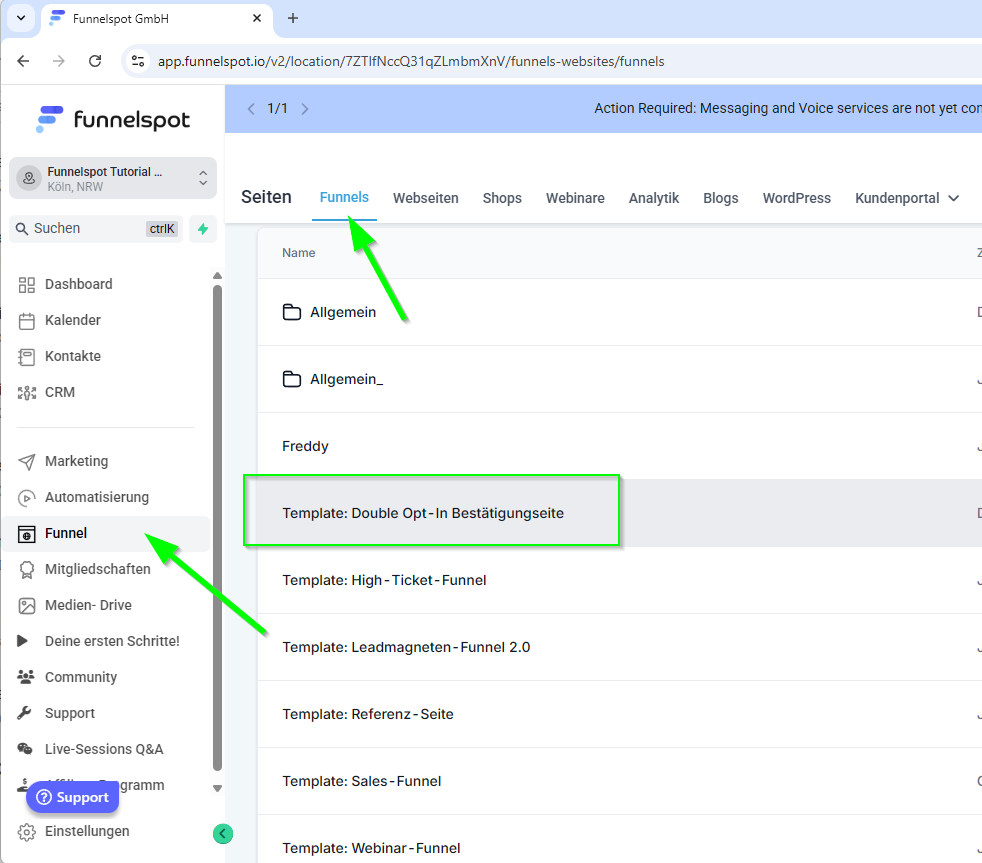The image size is (982, 863).
Task: Go to next notification banner arrow
Action: pyautogui.click(x=305, y=109)
